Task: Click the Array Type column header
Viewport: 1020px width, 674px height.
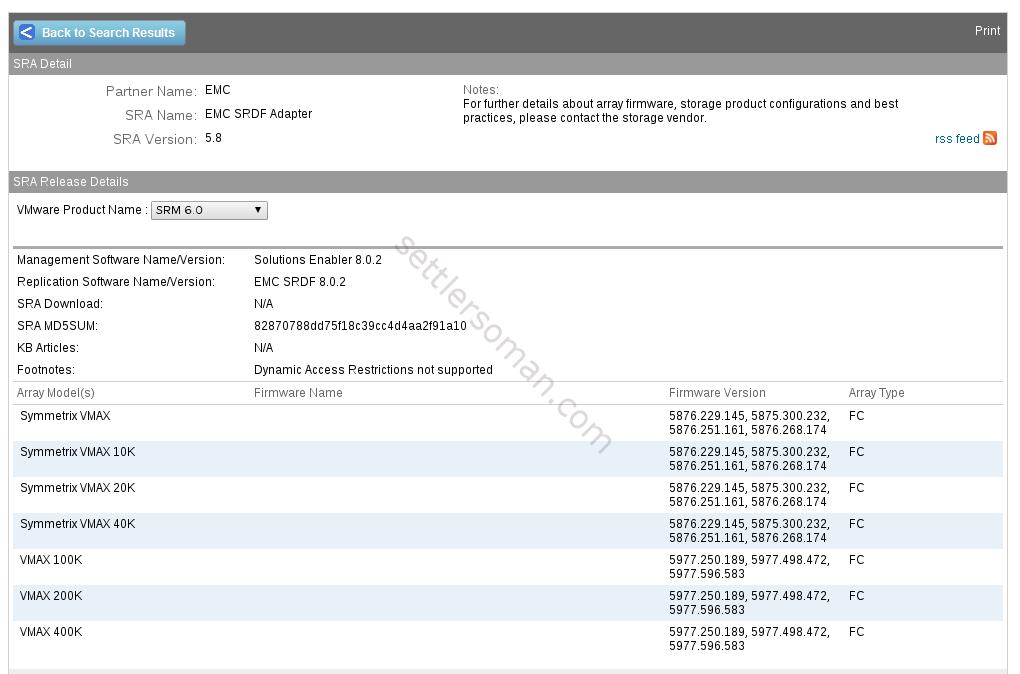Action: pyautogui.click(x=876, y=393)
